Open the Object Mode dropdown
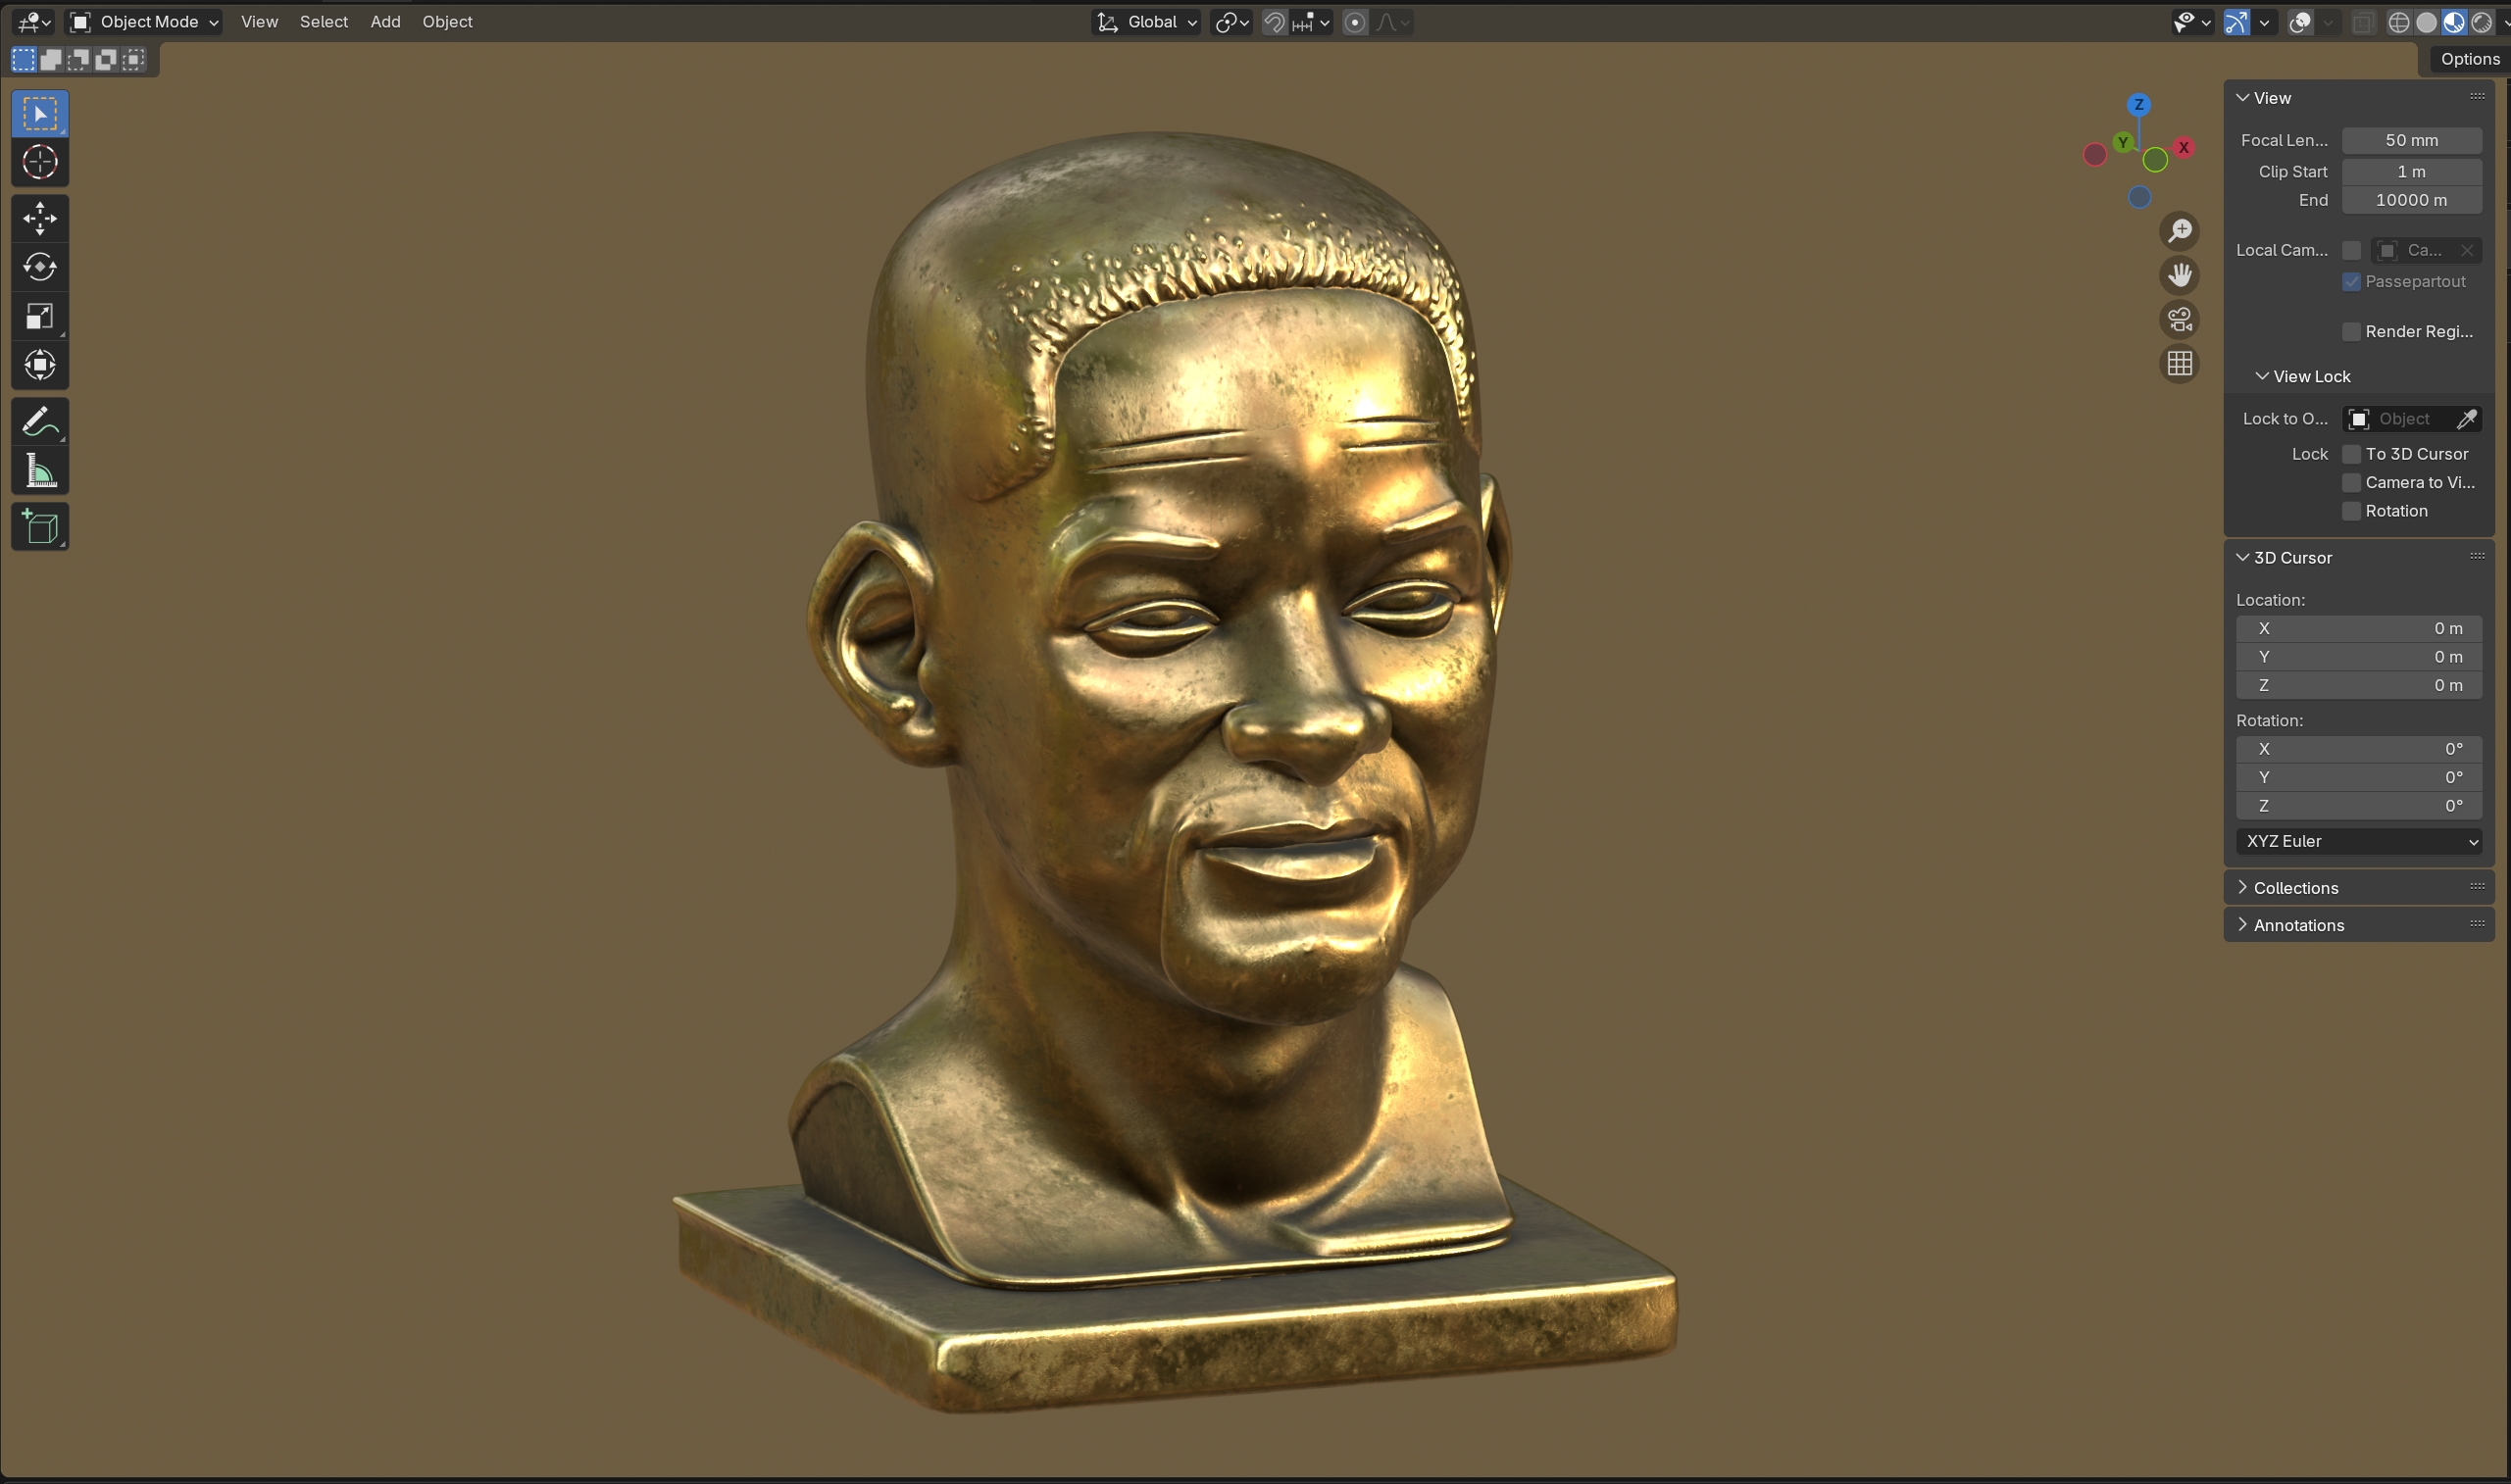This screenshot has width=2511, height=1484. pyautogui.click(x=144, y=22)
